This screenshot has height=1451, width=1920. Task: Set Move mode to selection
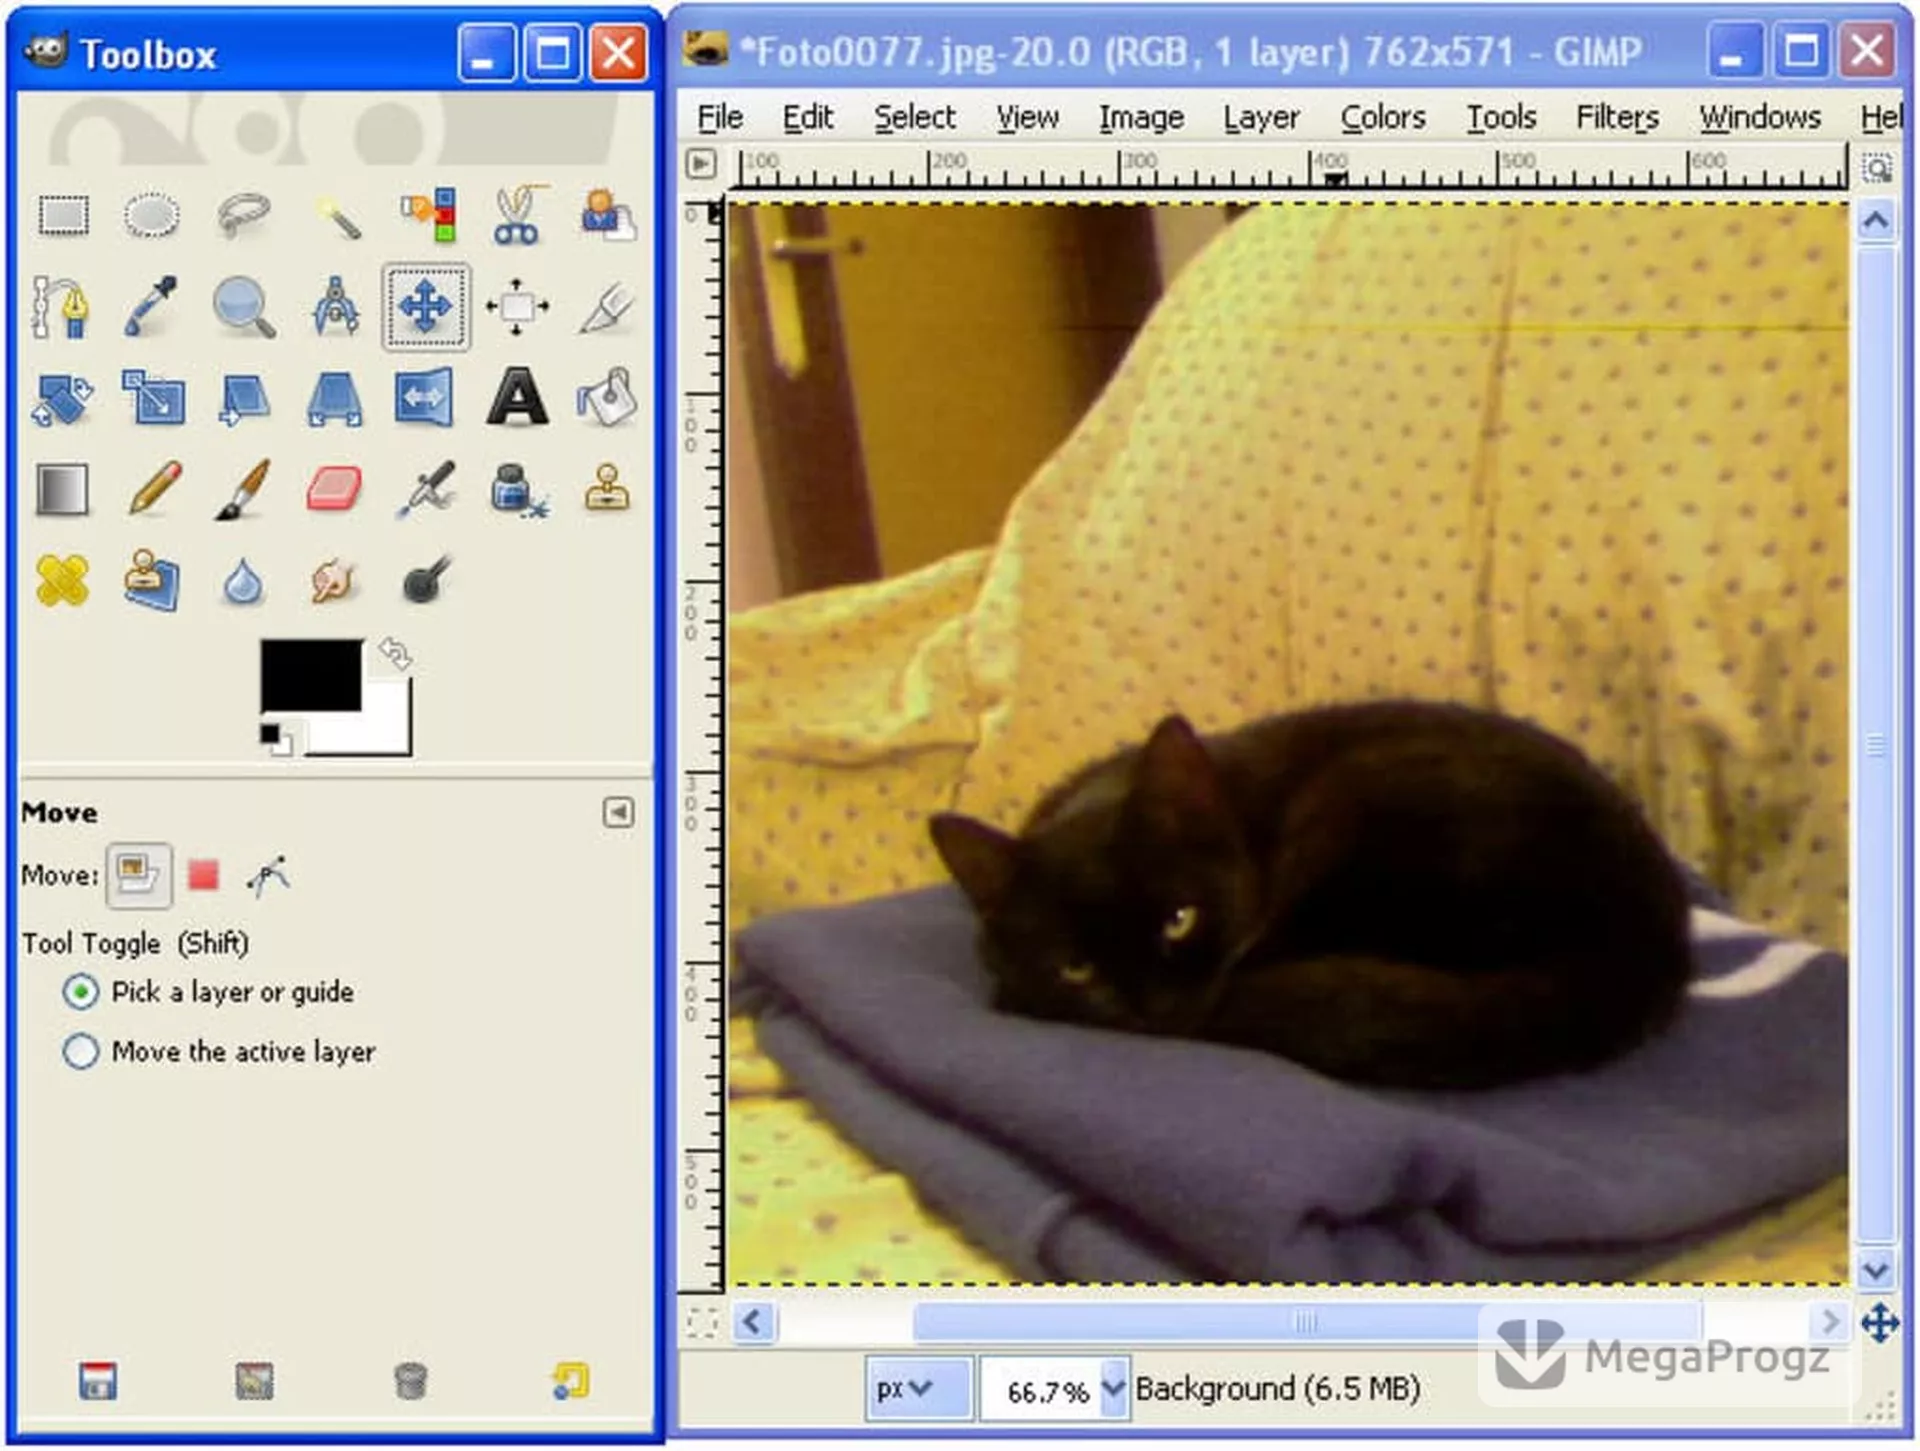[x=204, y=876]
